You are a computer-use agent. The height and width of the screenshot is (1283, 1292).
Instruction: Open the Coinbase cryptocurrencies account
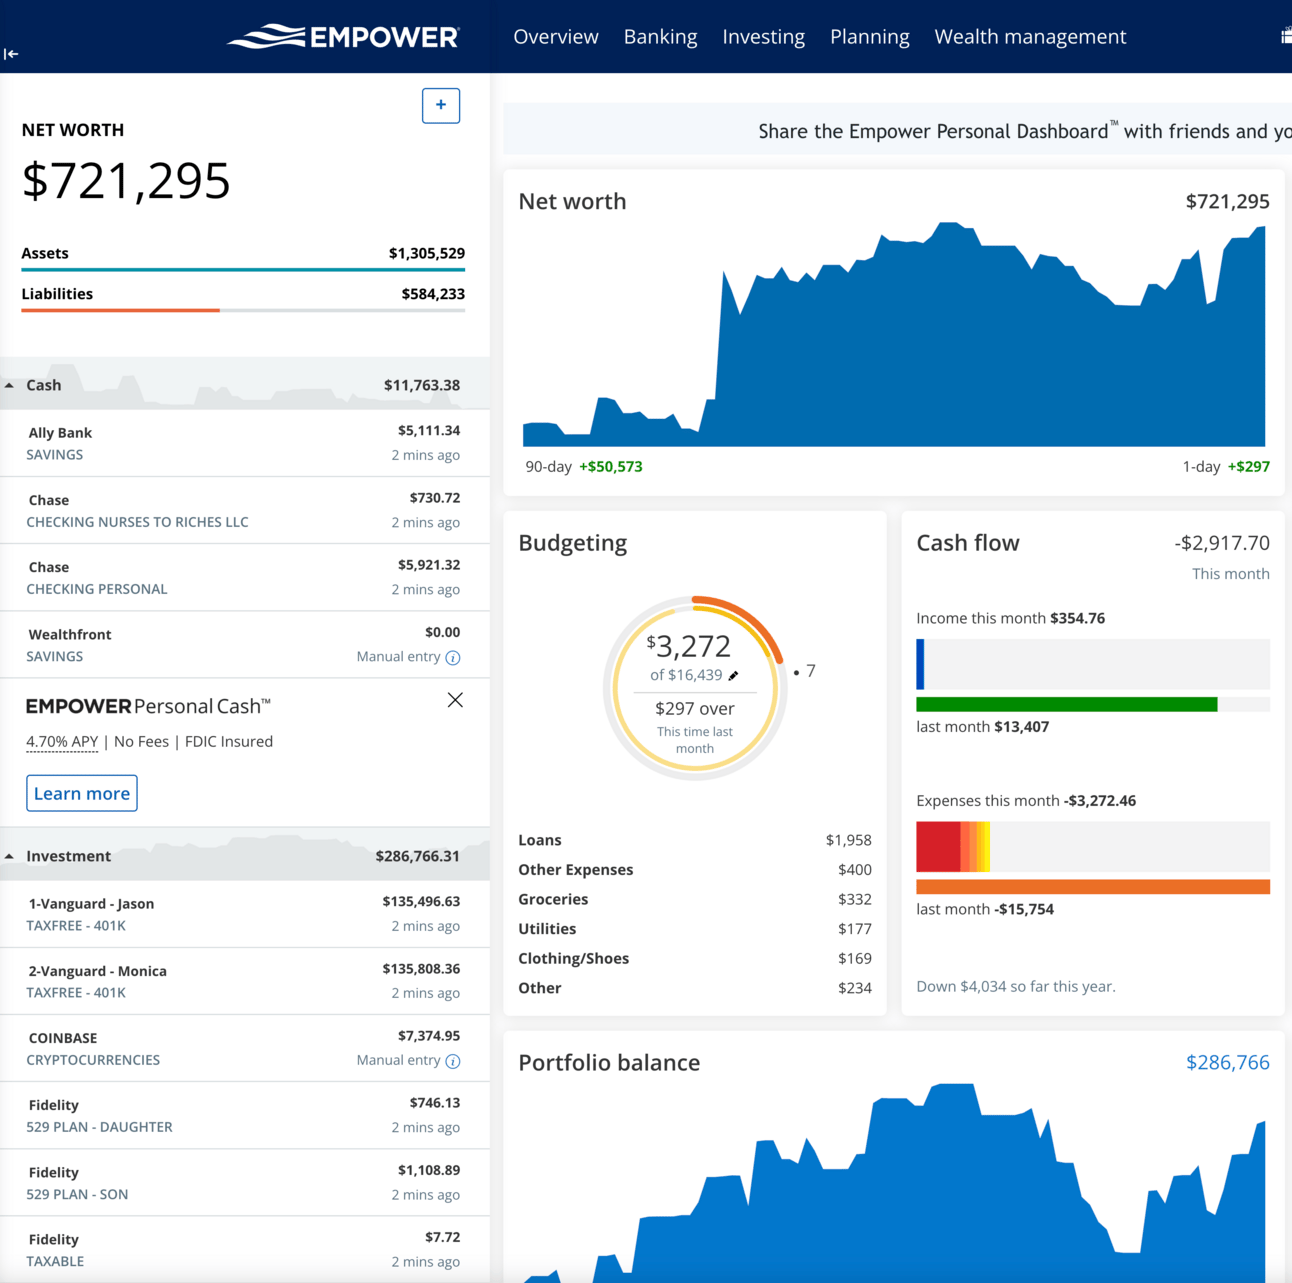click(245, 1048)
